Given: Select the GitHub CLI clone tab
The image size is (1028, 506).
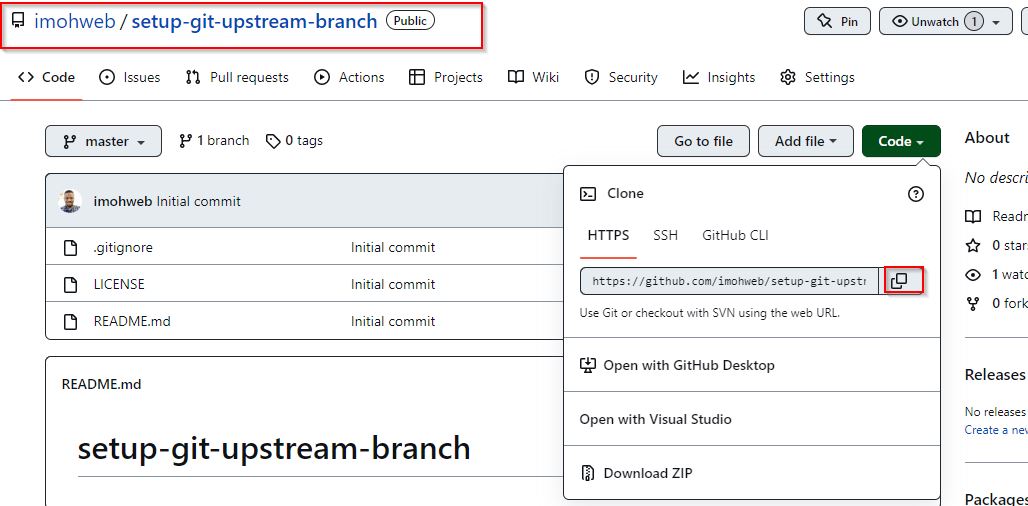Looking at the screenshot, I should 736,235.
